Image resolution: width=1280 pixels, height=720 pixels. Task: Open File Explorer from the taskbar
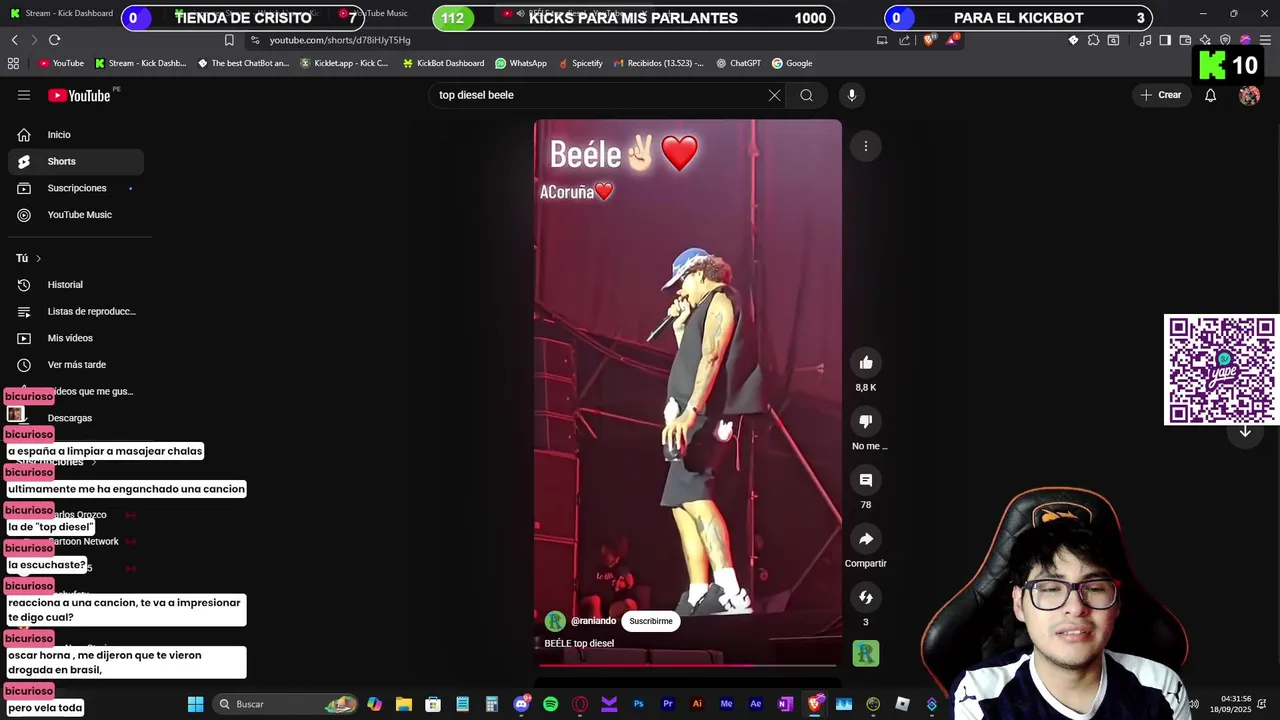coord(404,704)
